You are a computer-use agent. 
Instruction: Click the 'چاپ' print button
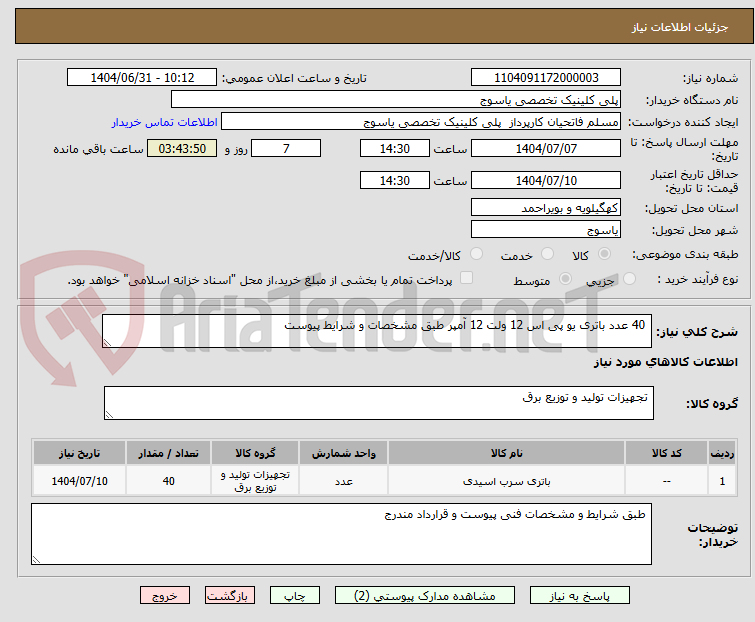click(295, 596)
